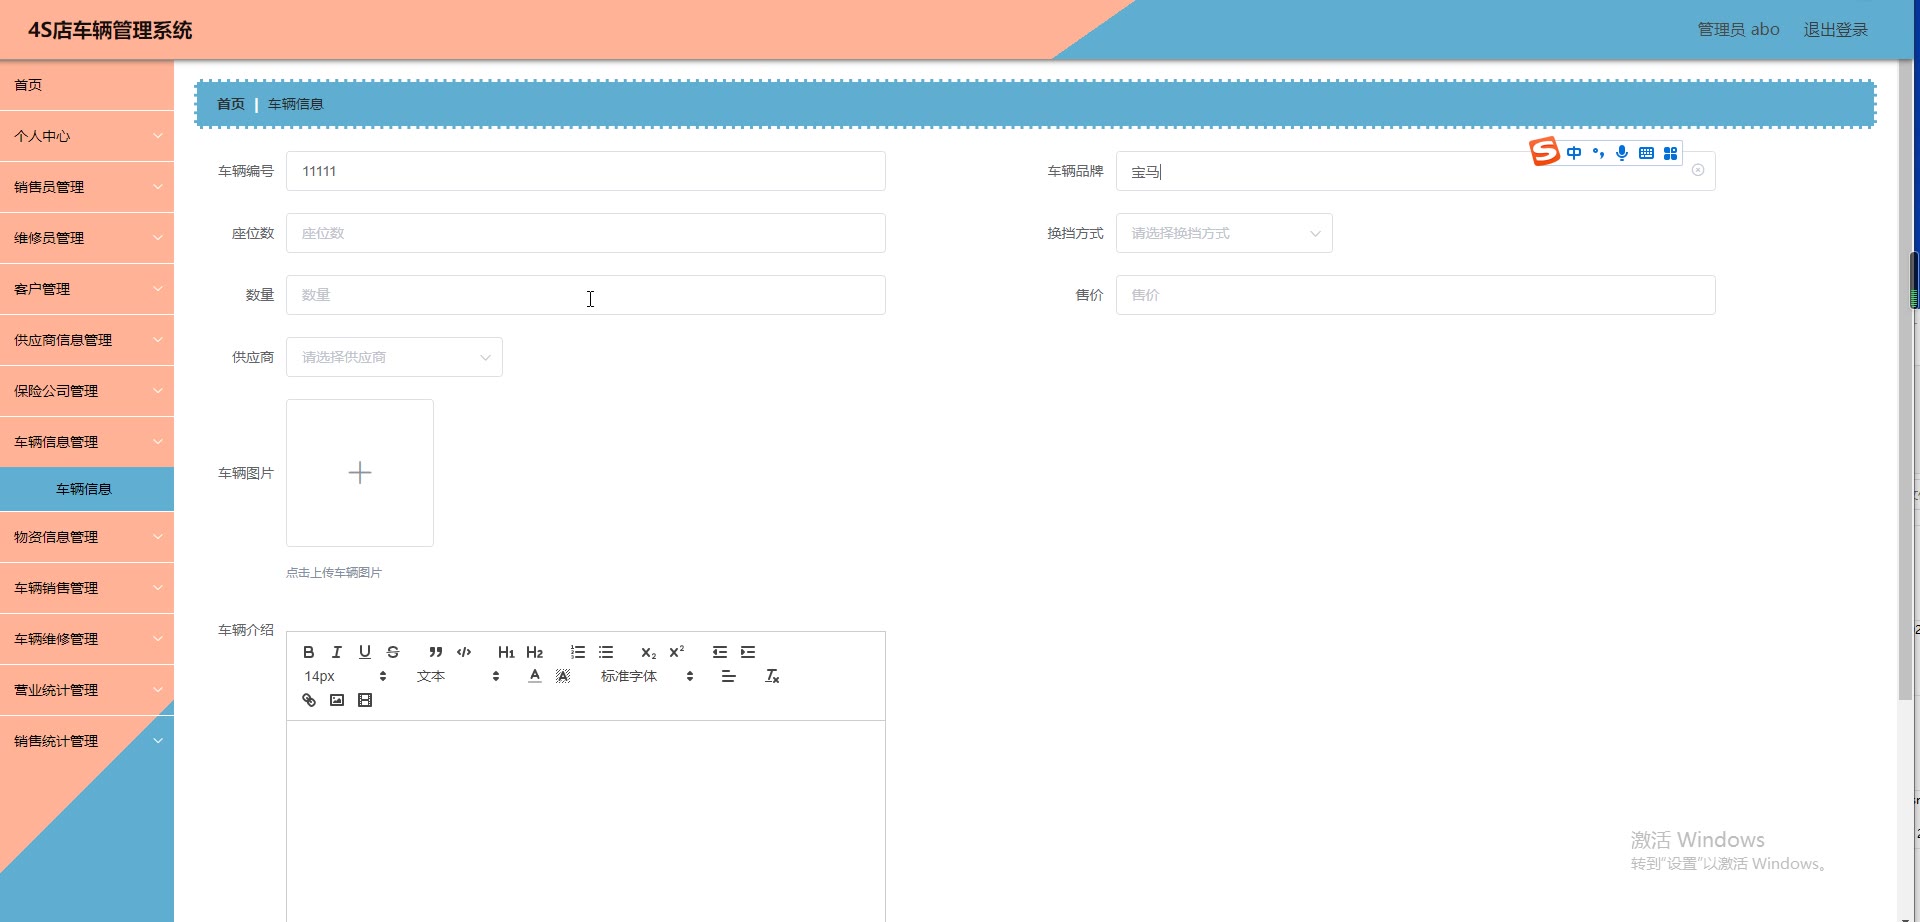
Task: Click the 数量 input field
Action: 586,295
